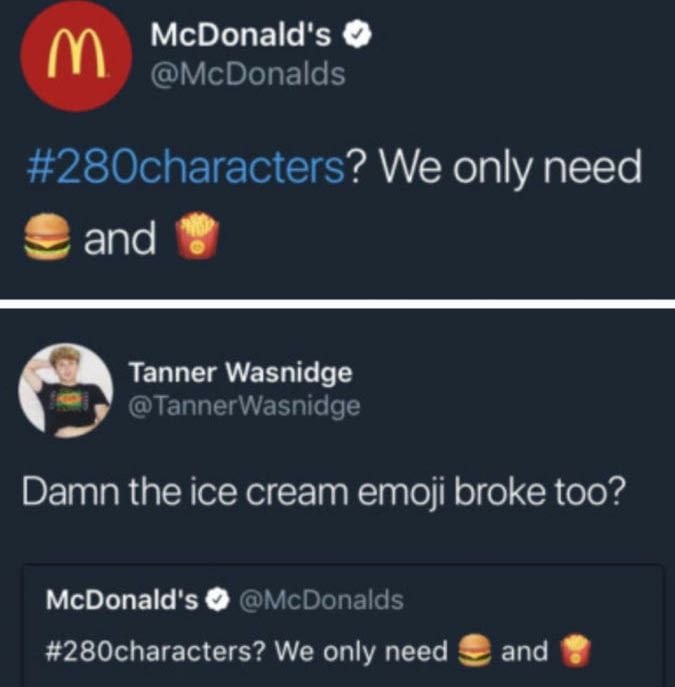Click the Tanner Wasnidge display name

(x=240, y=372)
